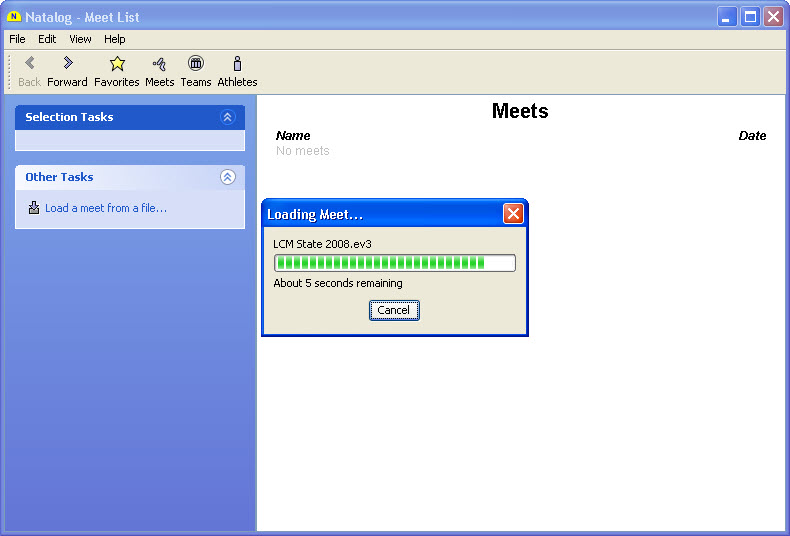This screenshot has width=790, height=536.
Task: Click the green loading progress bar
Action: tap(394, 263)
